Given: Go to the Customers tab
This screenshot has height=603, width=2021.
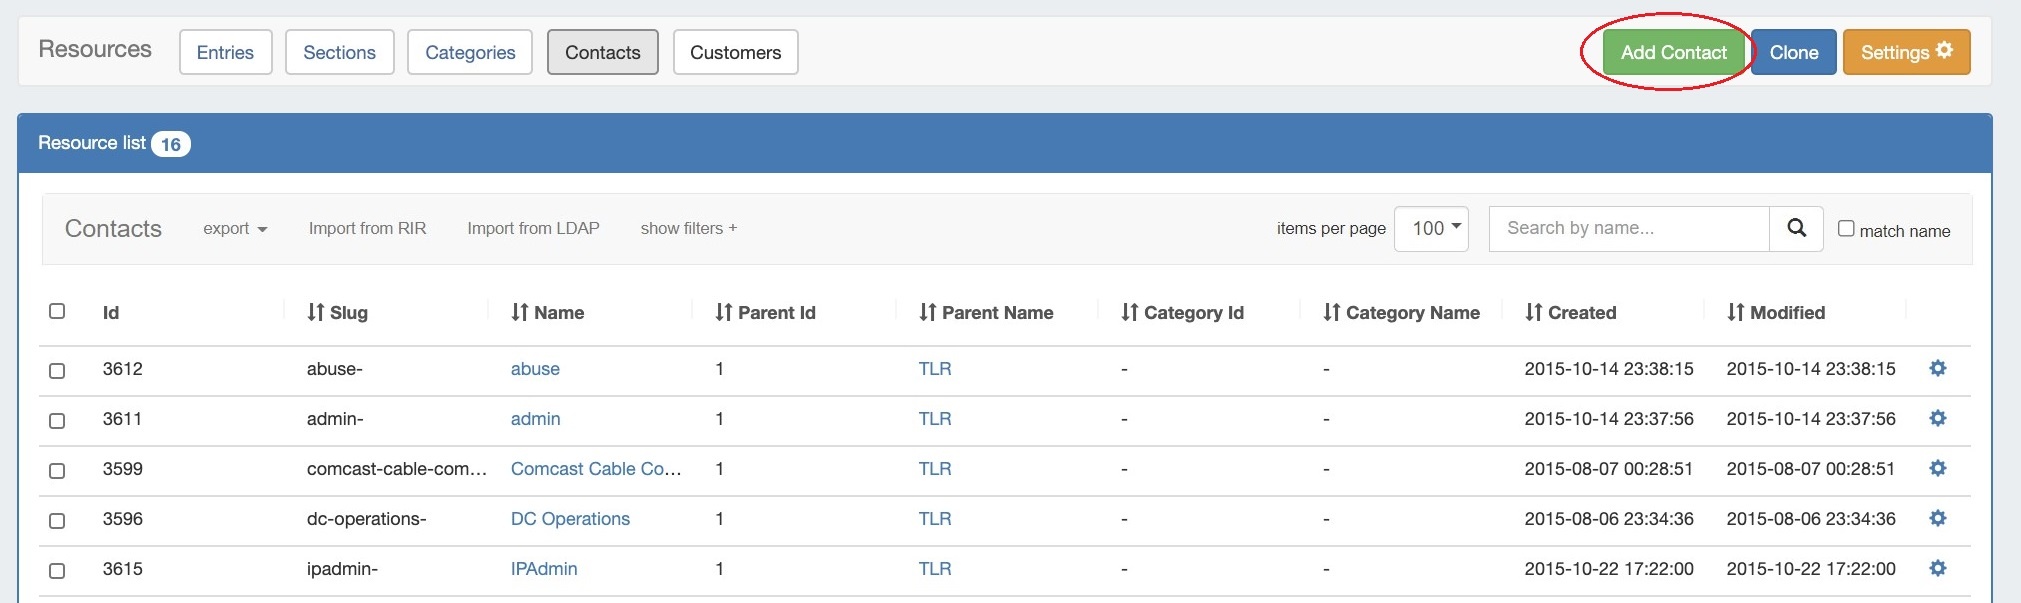Looking at the screenshot, I should (x=735, y=52).
